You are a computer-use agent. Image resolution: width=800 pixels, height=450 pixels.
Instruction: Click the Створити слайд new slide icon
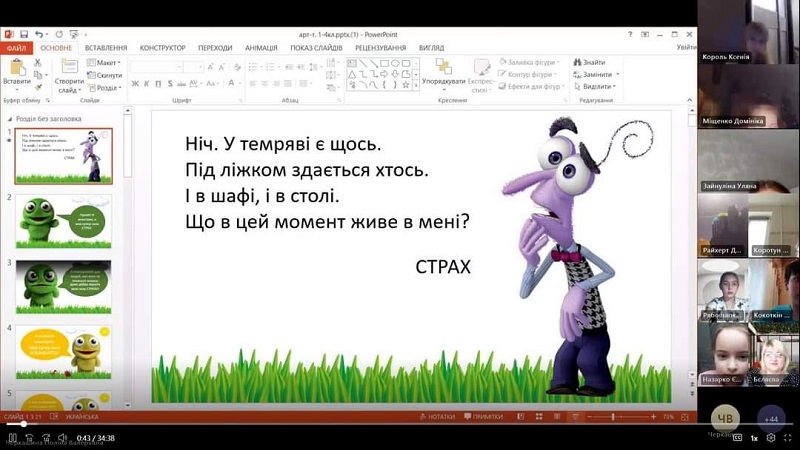(x=69, y=67)
